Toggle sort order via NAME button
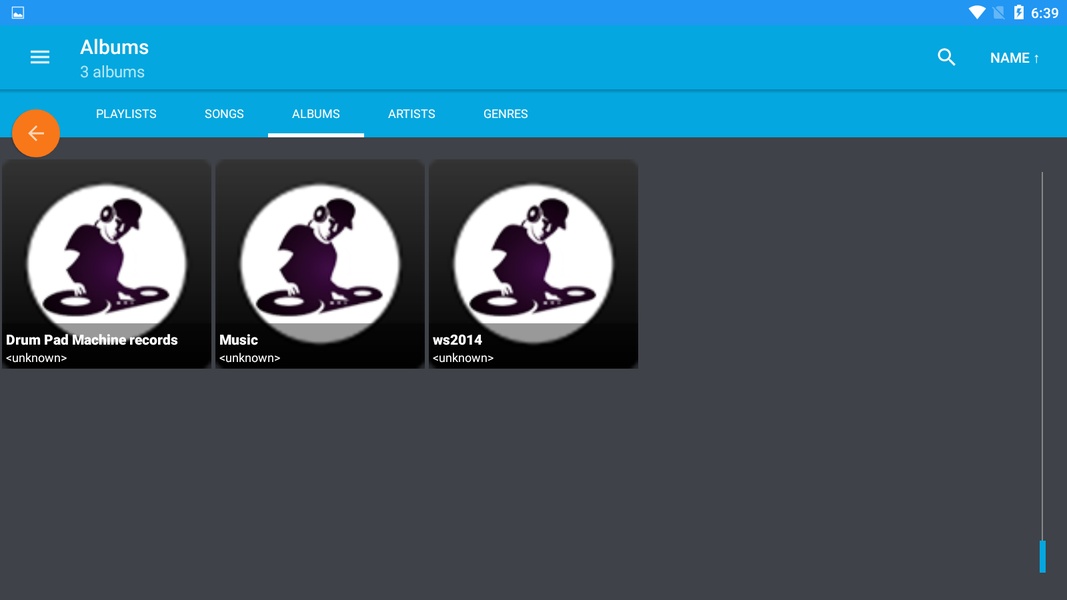The width and height of the screenshot is (1067, 600). (x=1014, y=58)
